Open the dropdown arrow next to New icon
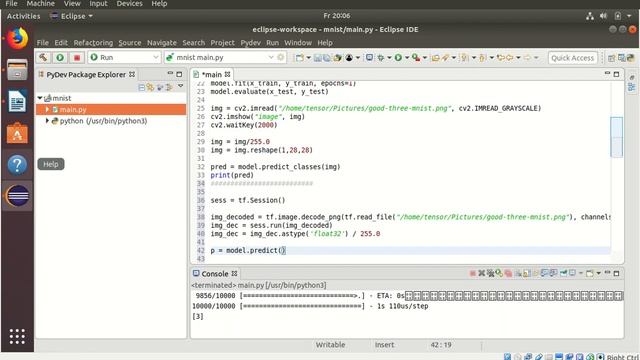This screenshot has height=360, width=640. pyautogui.click(x=309, y=58)
